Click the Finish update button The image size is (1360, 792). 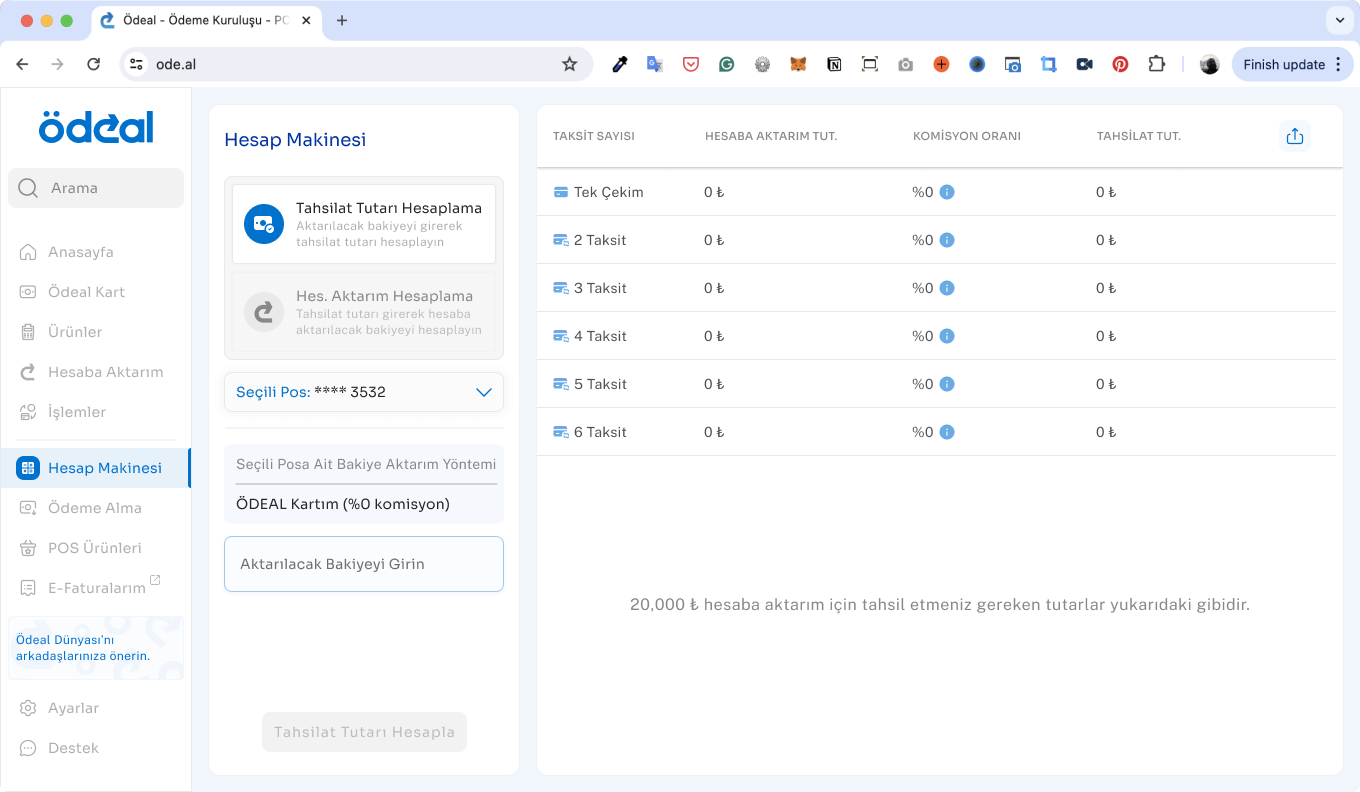pos(1293,64)
